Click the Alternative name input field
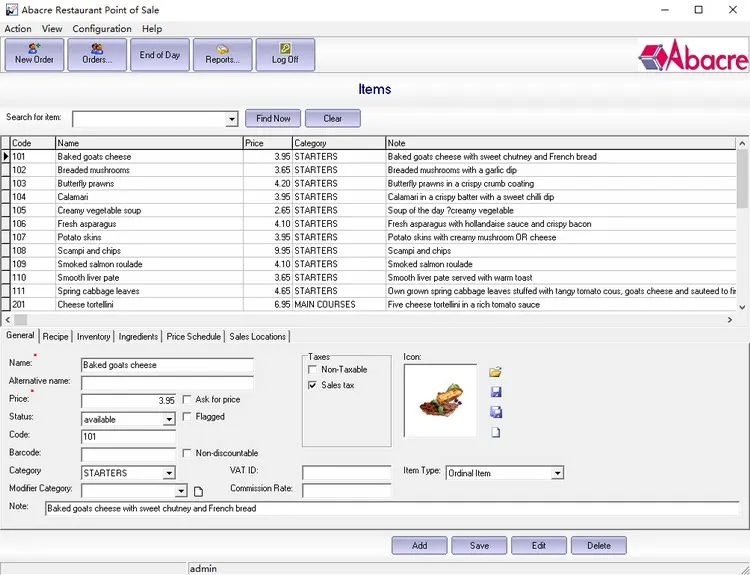The height and width of the screenshot is (575, 750). (x=167, y=383)
